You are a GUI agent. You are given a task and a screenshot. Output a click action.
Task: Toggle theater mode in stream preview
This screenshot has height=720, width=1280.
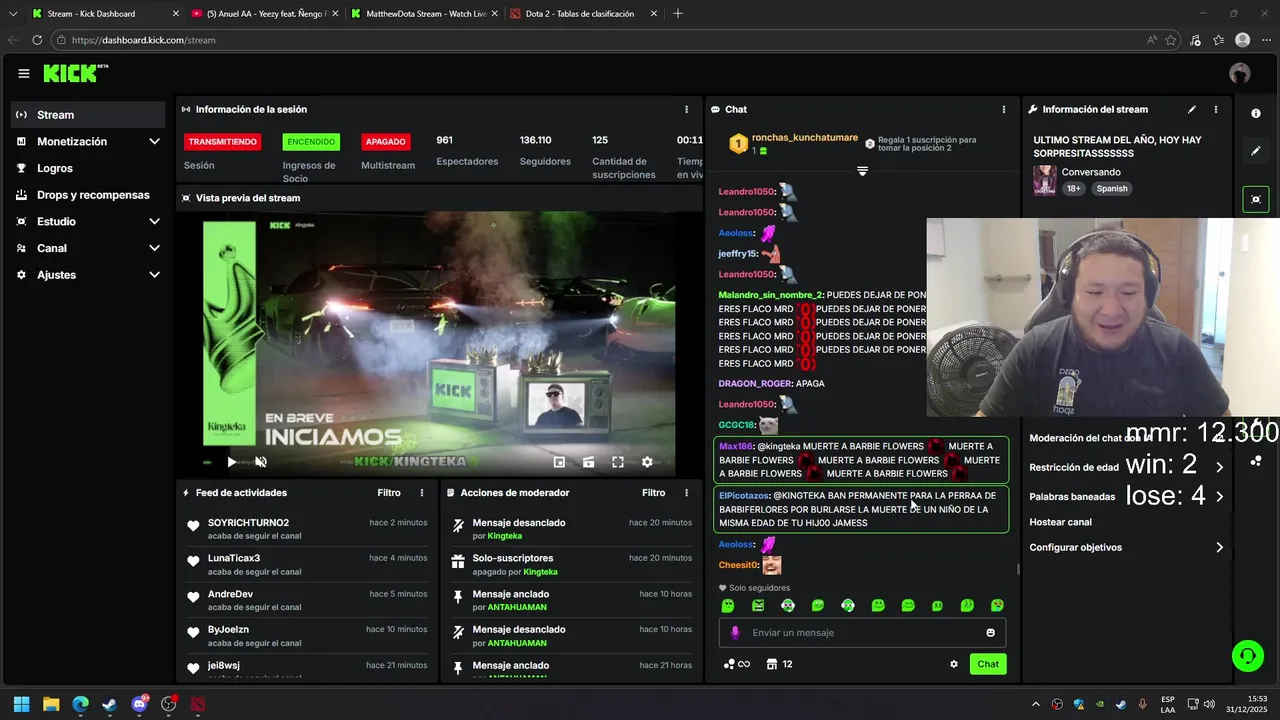coord(588,462)
